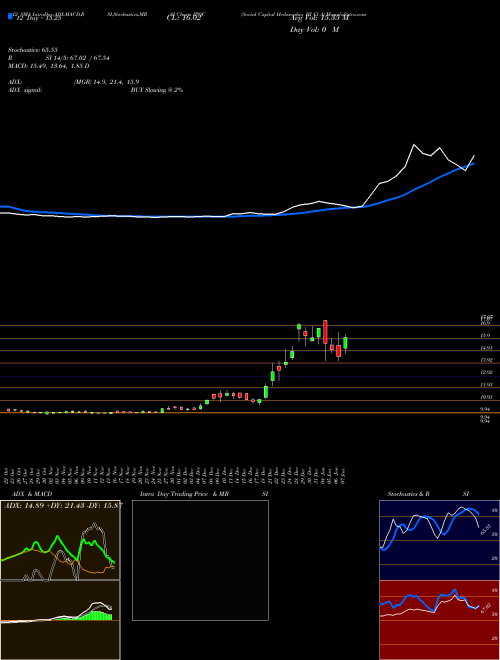Click the '(MGR) 14.9, 21.4, 15.9' ADX values
This screenshot has width=500, height=660.
tap(106, 82)
